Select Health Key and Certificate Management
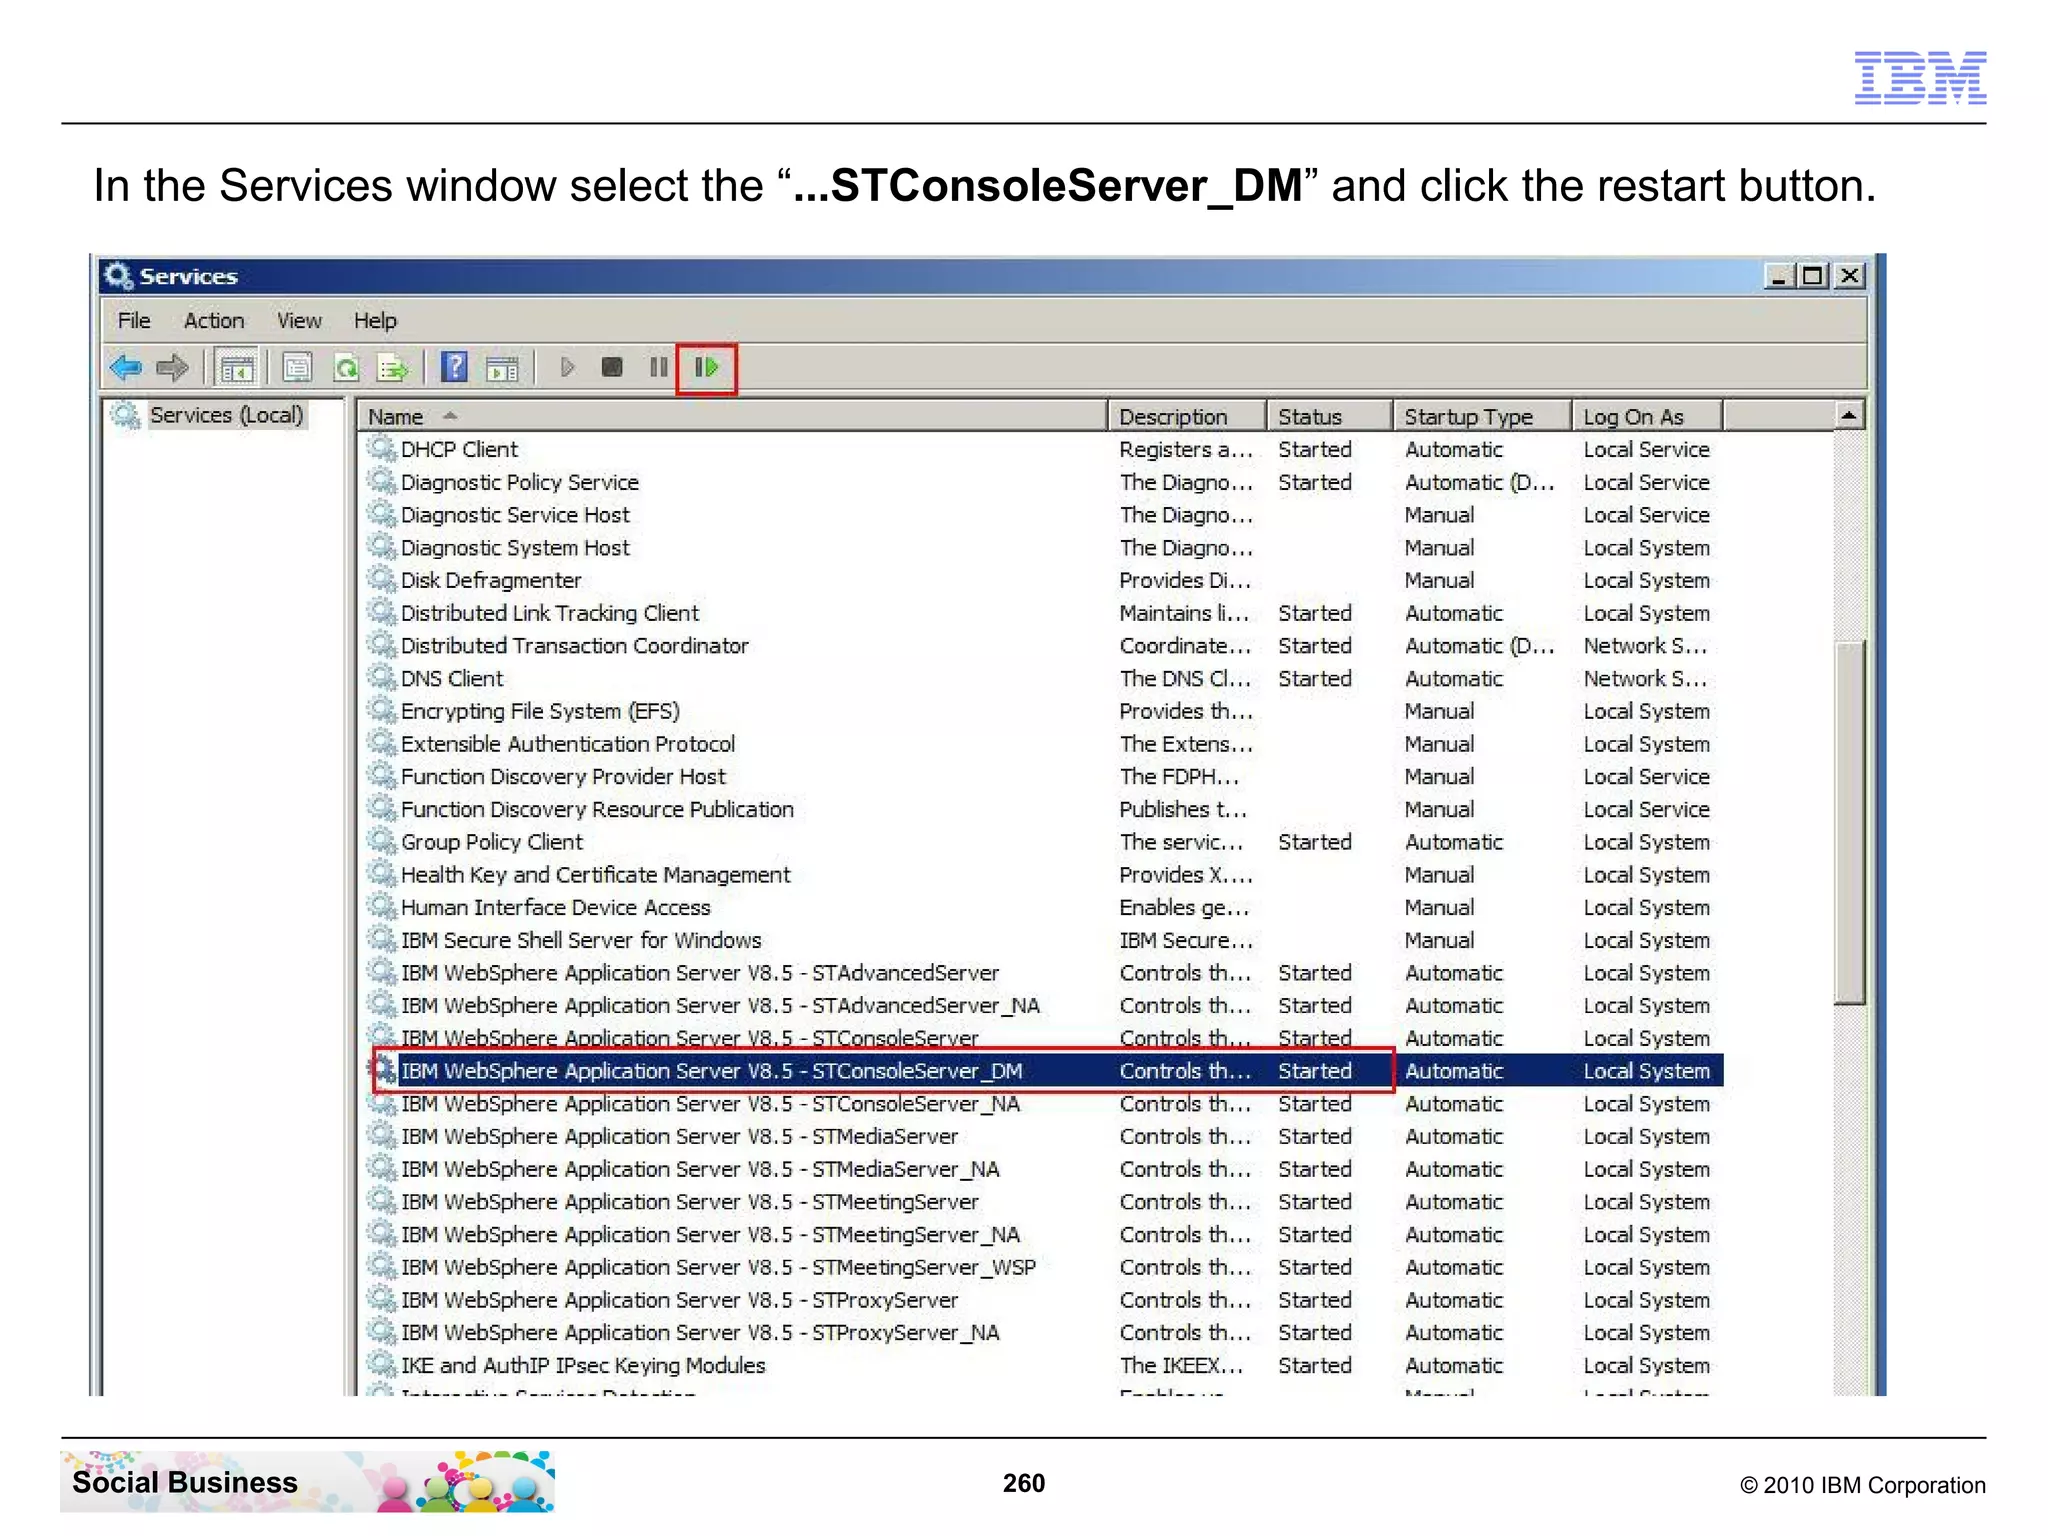The height and width of the screenshot is (1536, 2048). pyautogui.click(x=1043, y=875)
